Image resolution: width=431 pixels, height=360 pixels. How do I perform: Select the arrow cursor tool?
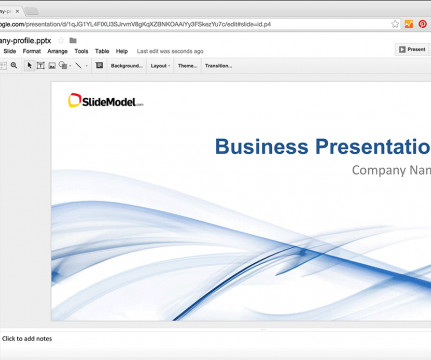click(x=30, y=66)
